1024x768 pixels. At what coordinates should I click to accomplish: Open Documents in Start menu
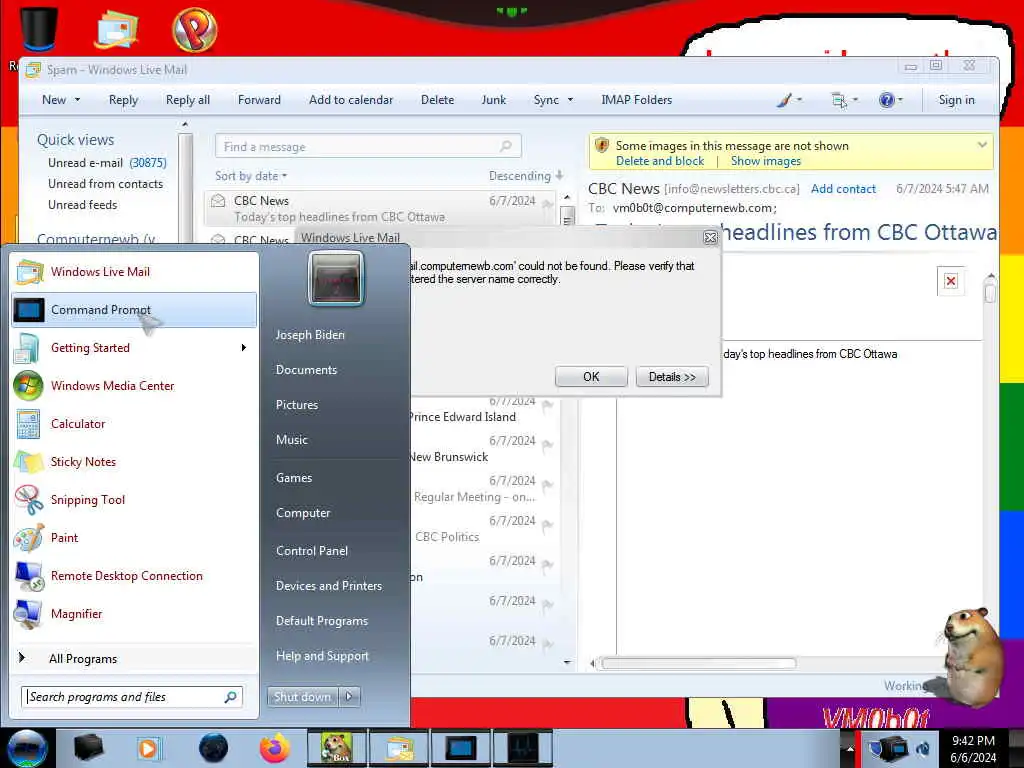click(306, 370)
